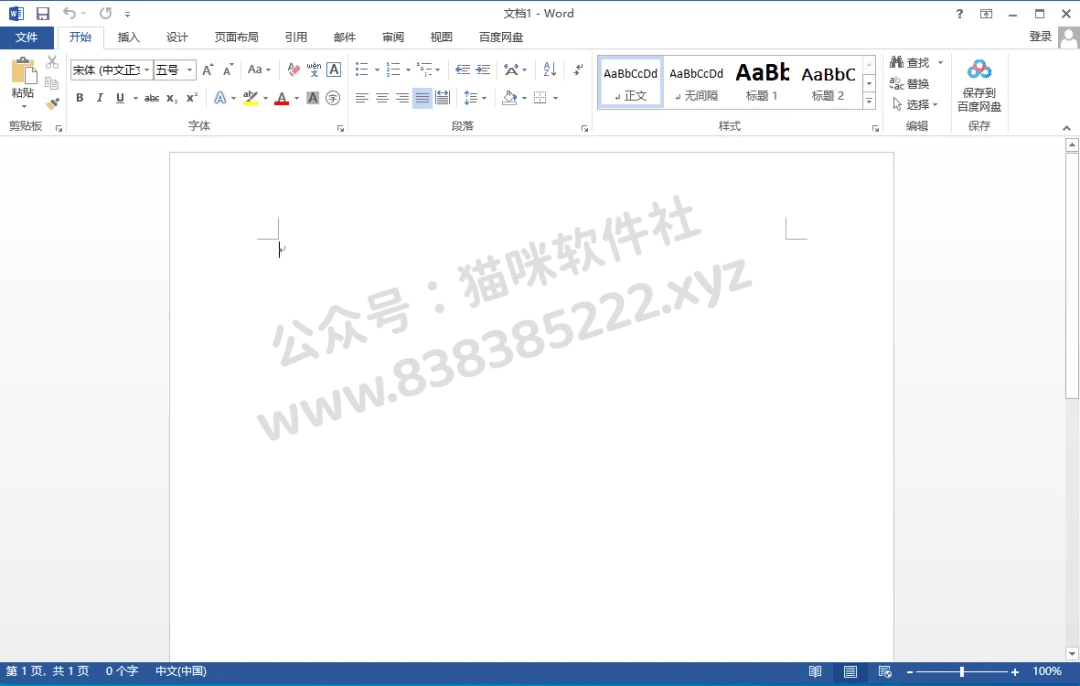This screenshot has width=1080, height=686.
Task: Open the font size dropdown (五号)
Action: tap(189, 70)
